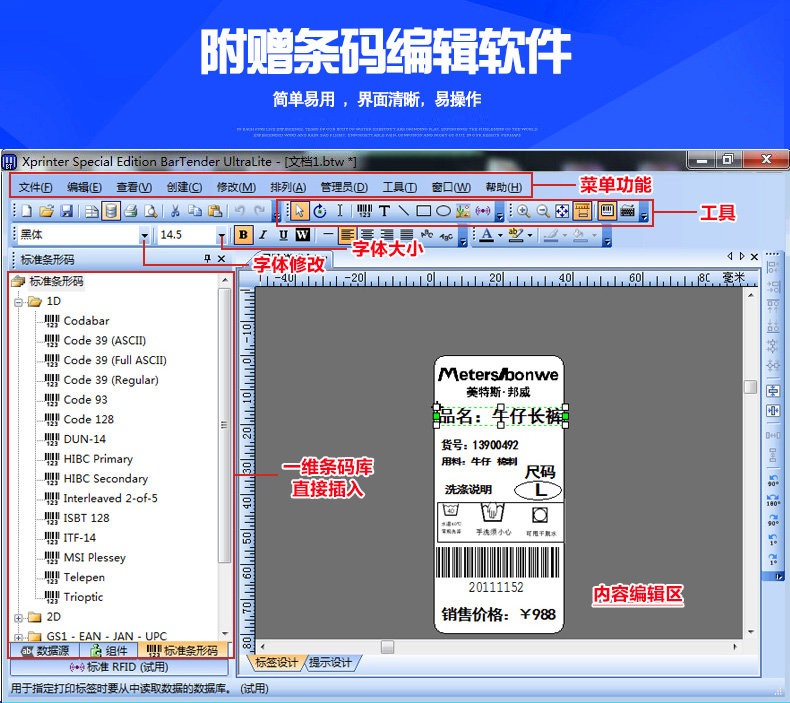The image size is (790, 703).
Task: Toggle the rulers view button
Action: tap(582, 211)
